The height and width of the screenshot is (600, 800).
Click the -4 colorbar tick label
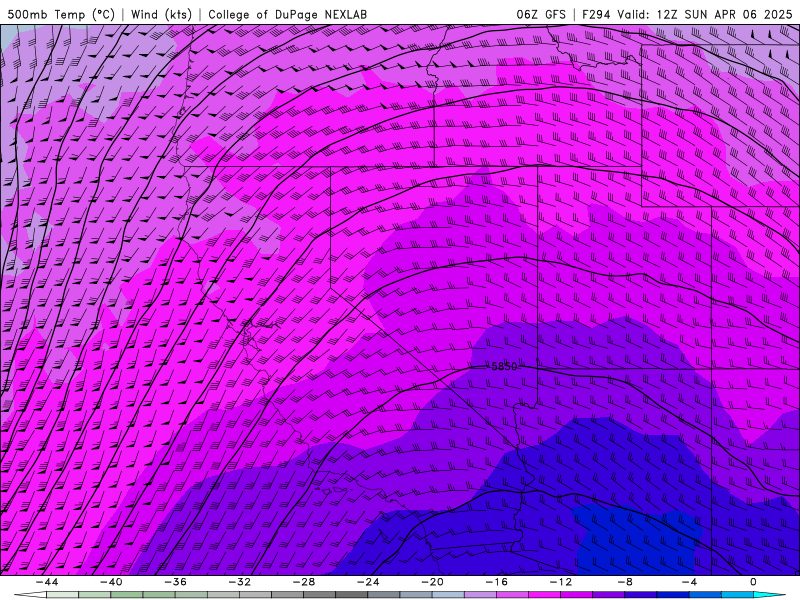(x=689, y=582)
